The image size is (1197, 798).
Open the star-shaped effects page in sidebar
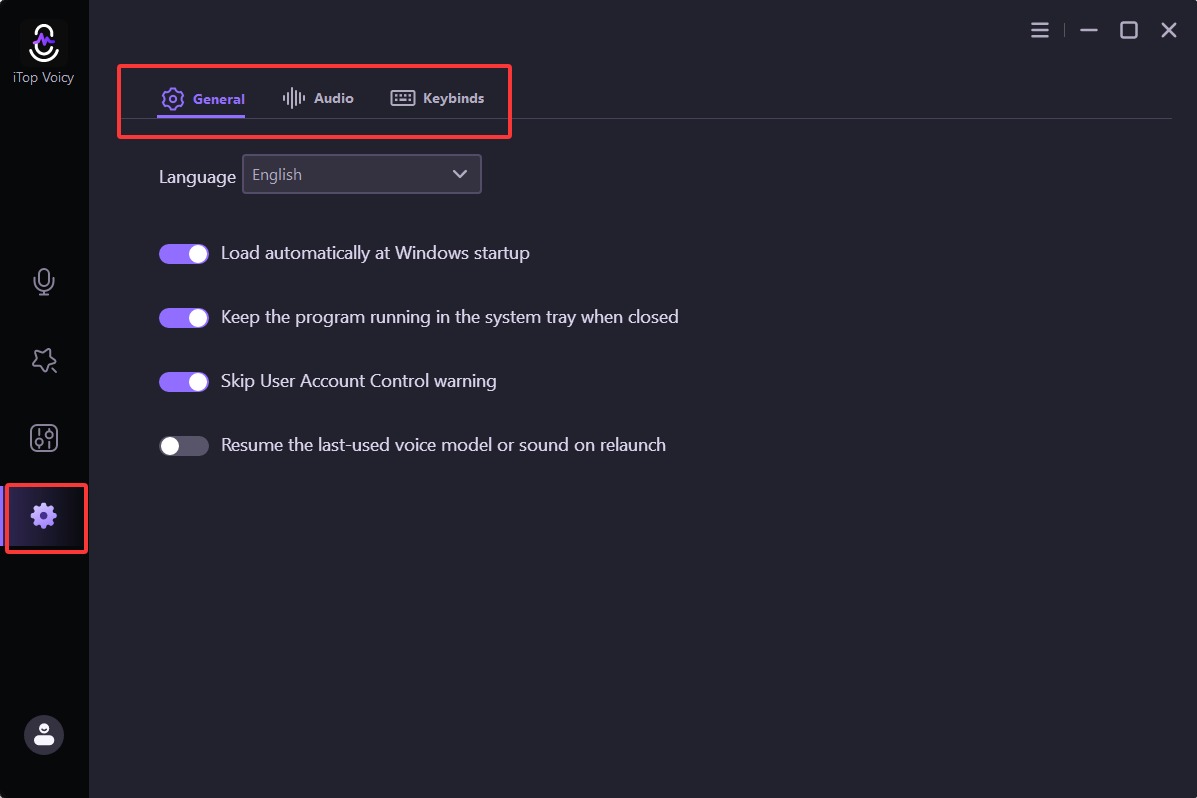(44, 360)
